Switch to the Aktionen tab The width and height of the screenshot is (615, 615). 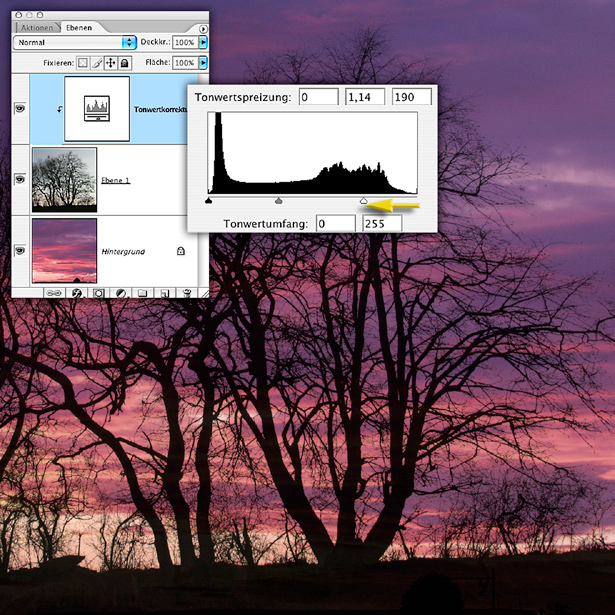pyautogui.click(x=36, y=28)
